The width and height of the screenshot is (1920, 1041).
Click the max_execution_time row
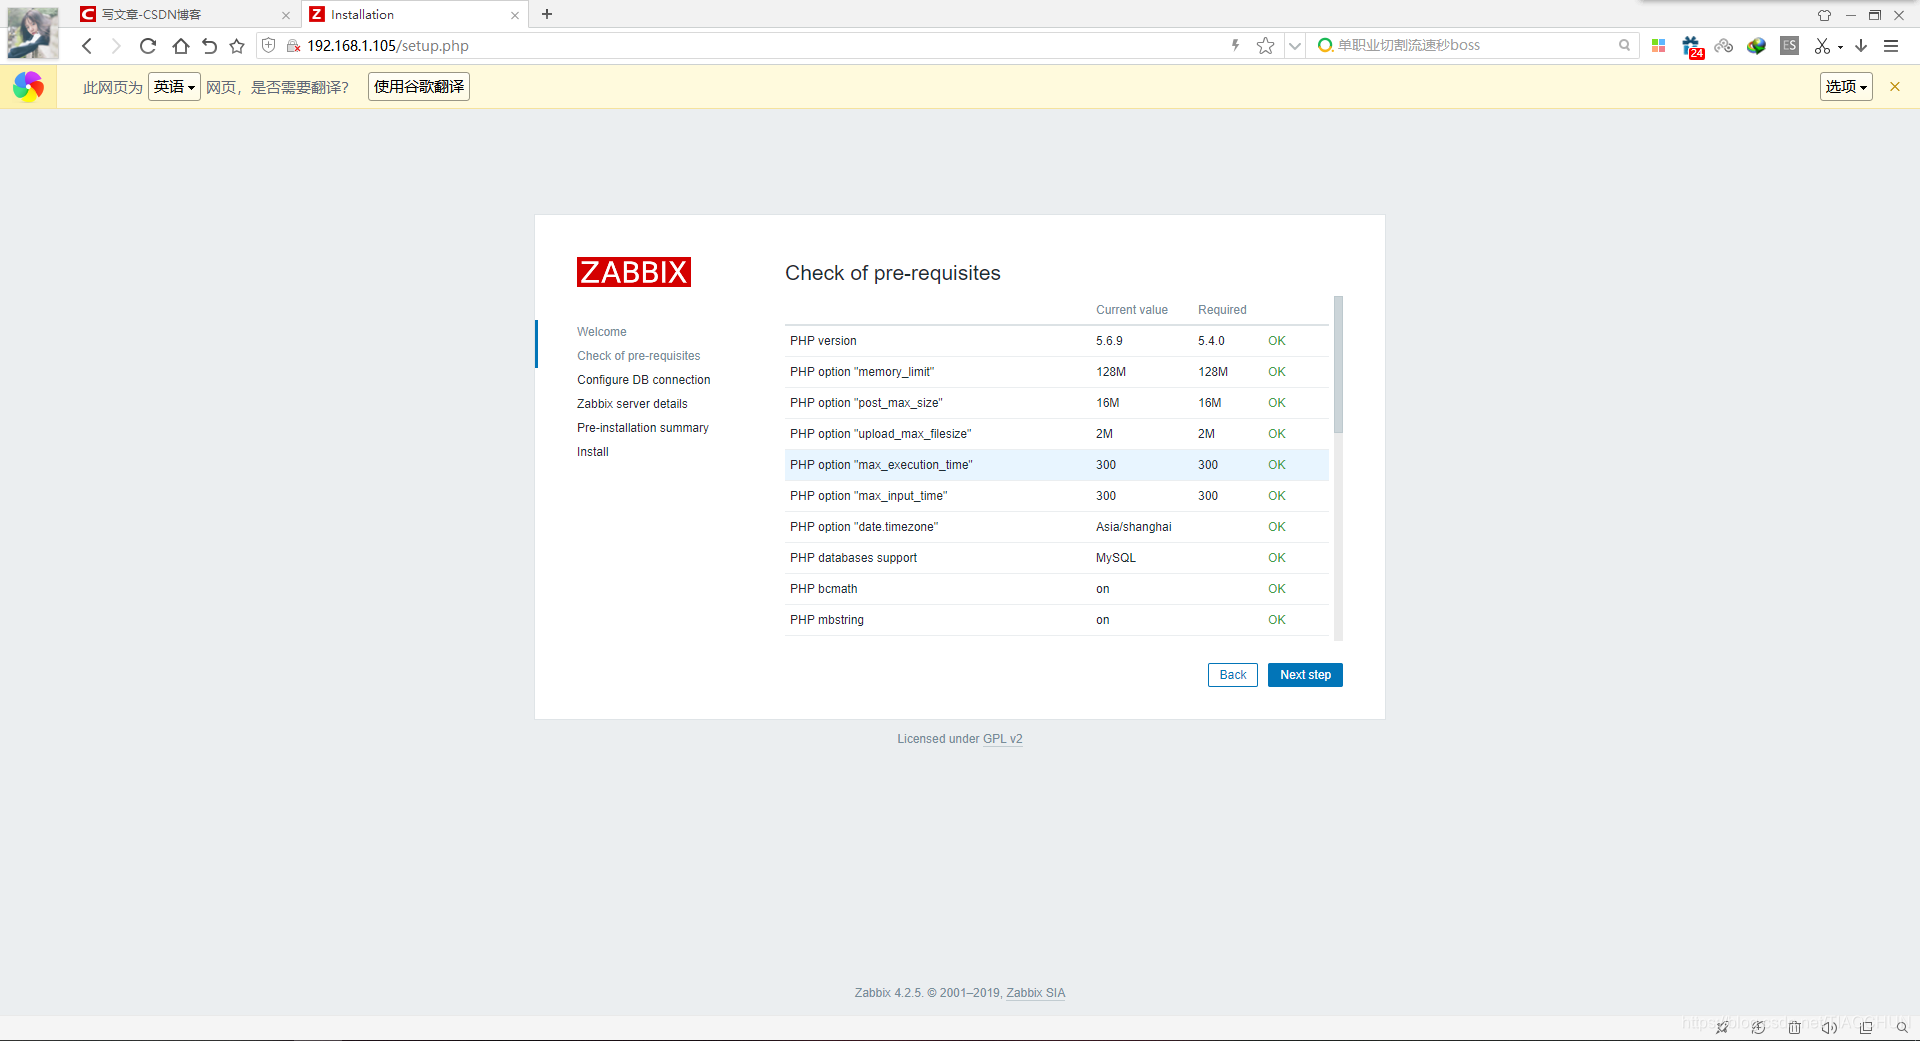click(1057, 465)
